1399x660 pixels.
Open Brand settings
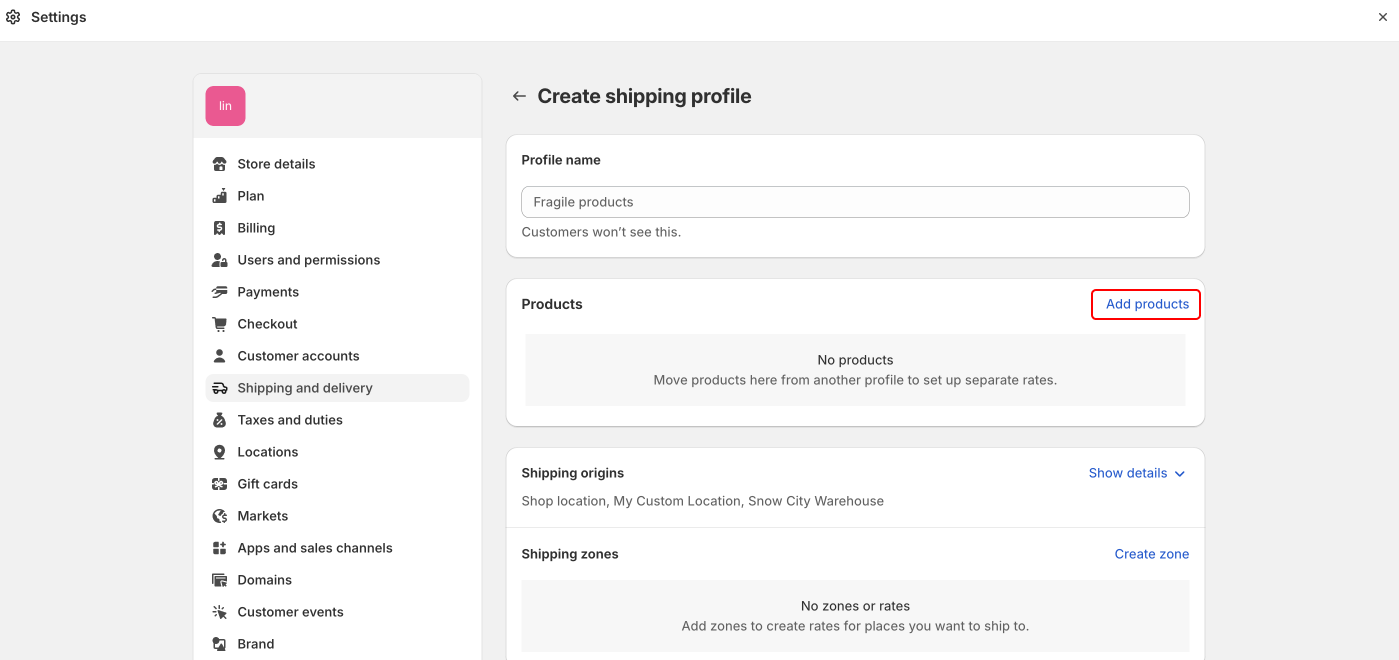[337, 644]
